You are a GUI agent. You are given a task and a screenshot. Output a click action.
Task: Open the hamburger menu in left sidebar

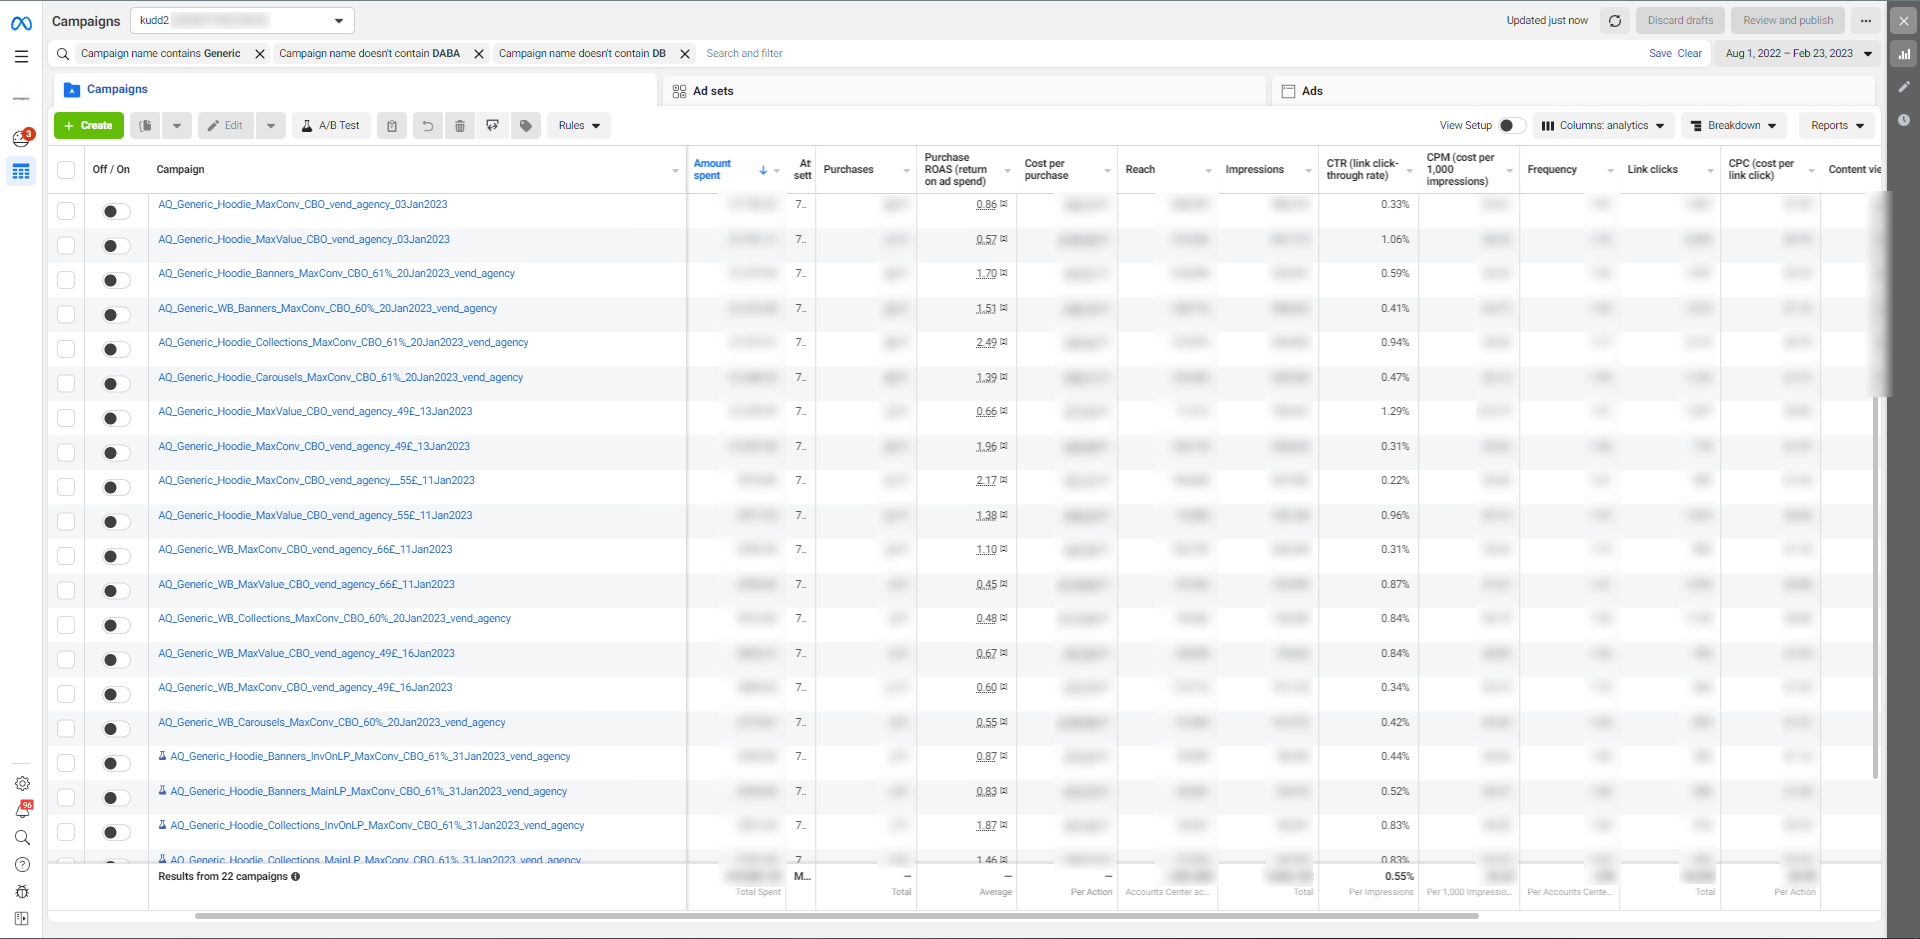coord(21,57)
